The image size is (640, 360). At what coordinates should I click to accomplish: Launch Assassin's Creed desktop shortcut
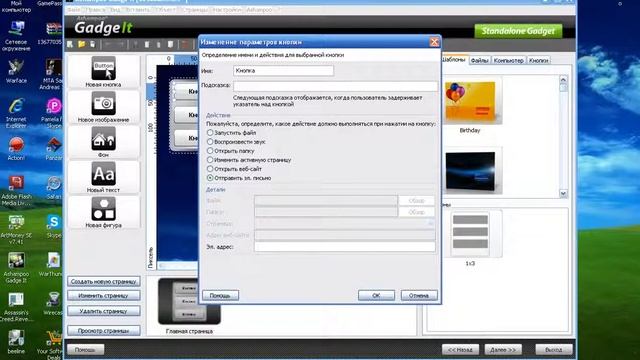[16, 306]
